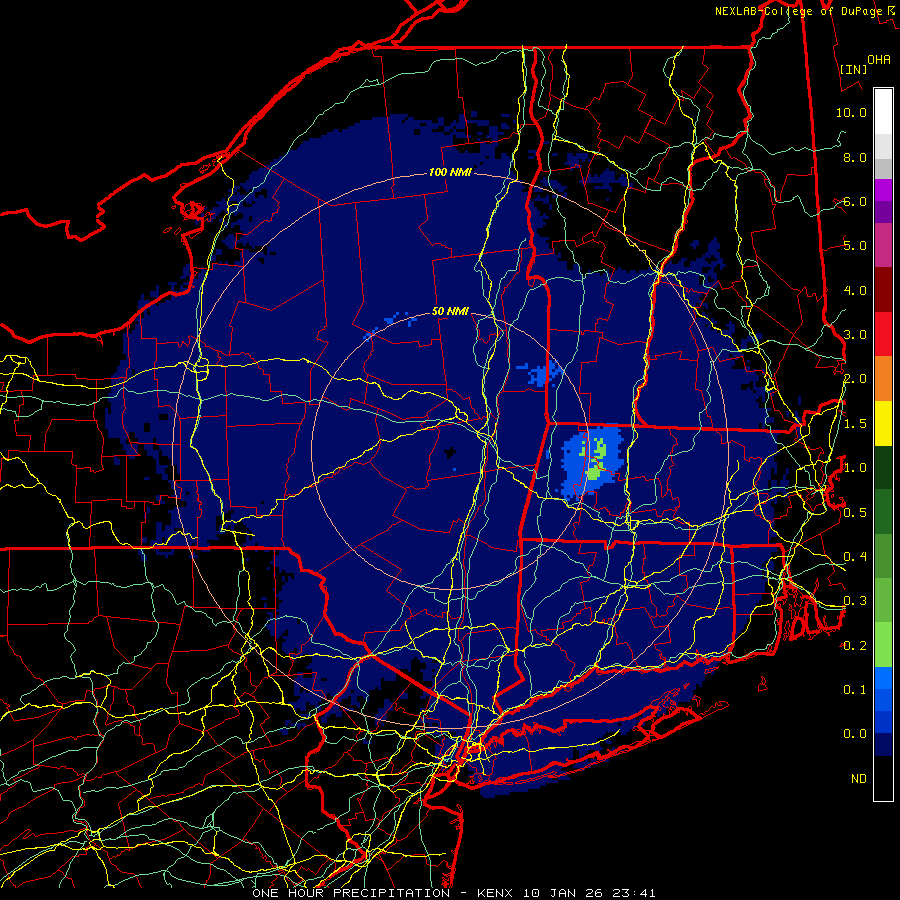Click the magenta legend swatch above 6.0
This screenshot has height=900, width=900.
(883, 190)
